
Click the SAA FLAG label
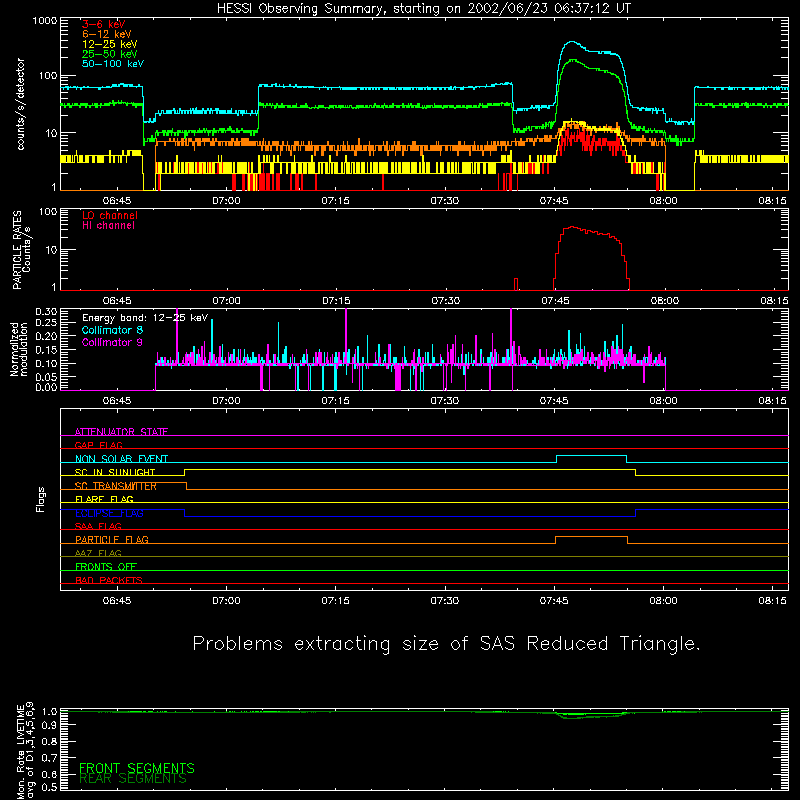(x=98, y=526)
